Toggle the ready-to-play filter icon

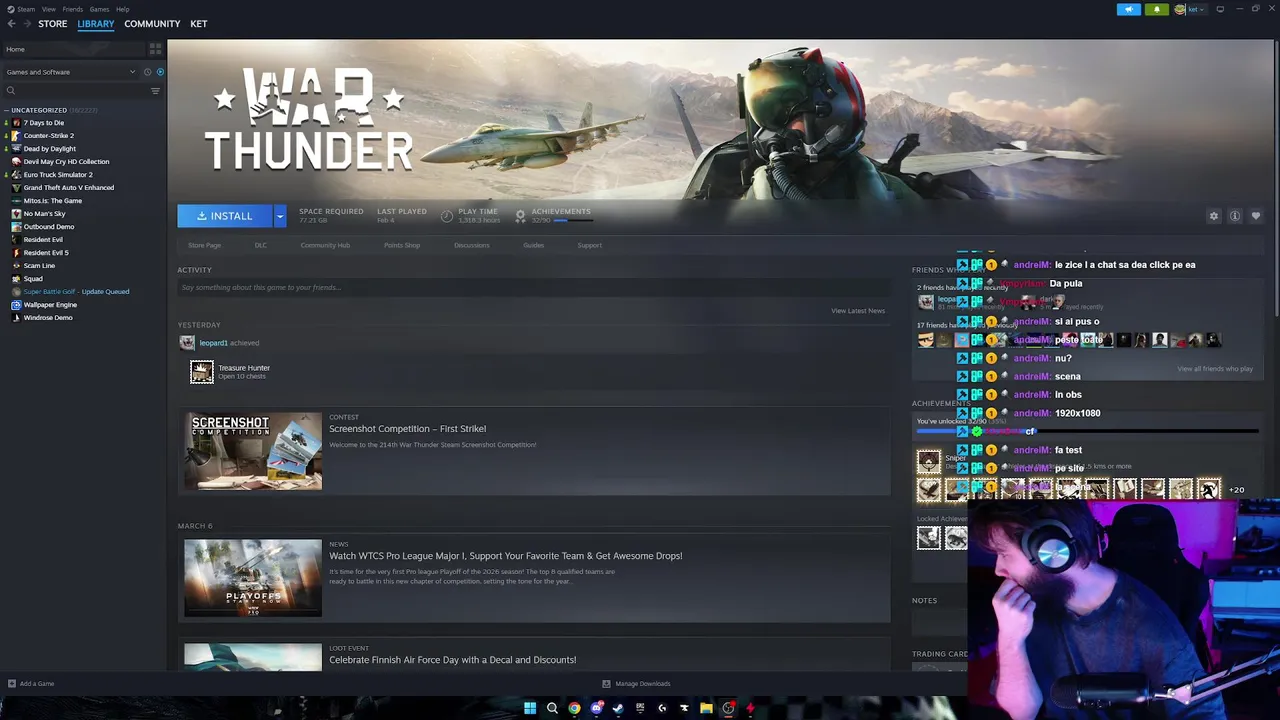160,72
